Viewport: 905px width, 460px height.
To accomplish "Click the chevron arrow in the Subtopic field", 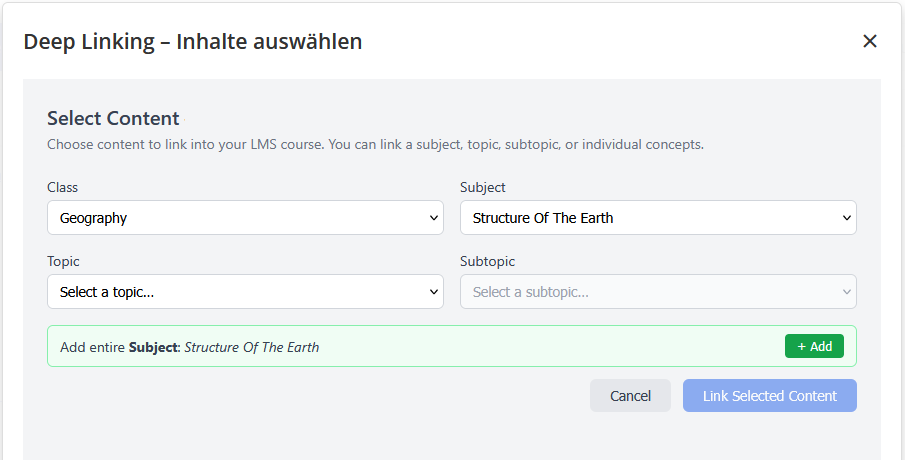I will click(x=847, y=292).
